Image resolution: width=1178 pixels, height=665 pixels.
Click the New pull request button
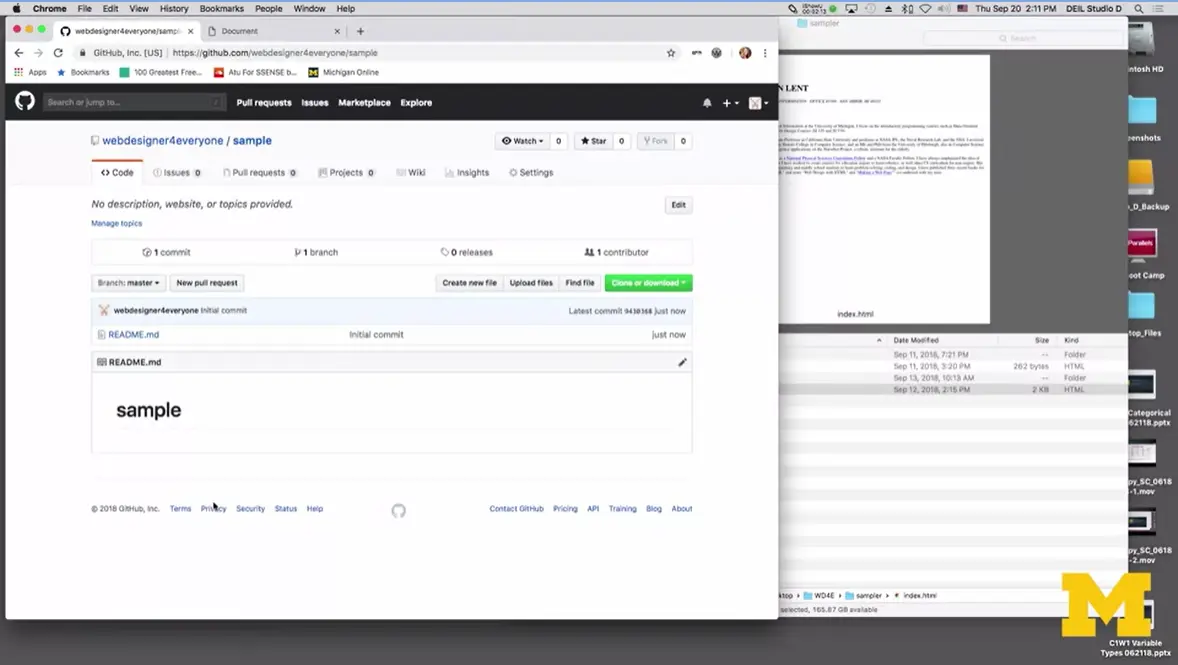[x=206, y=282]
